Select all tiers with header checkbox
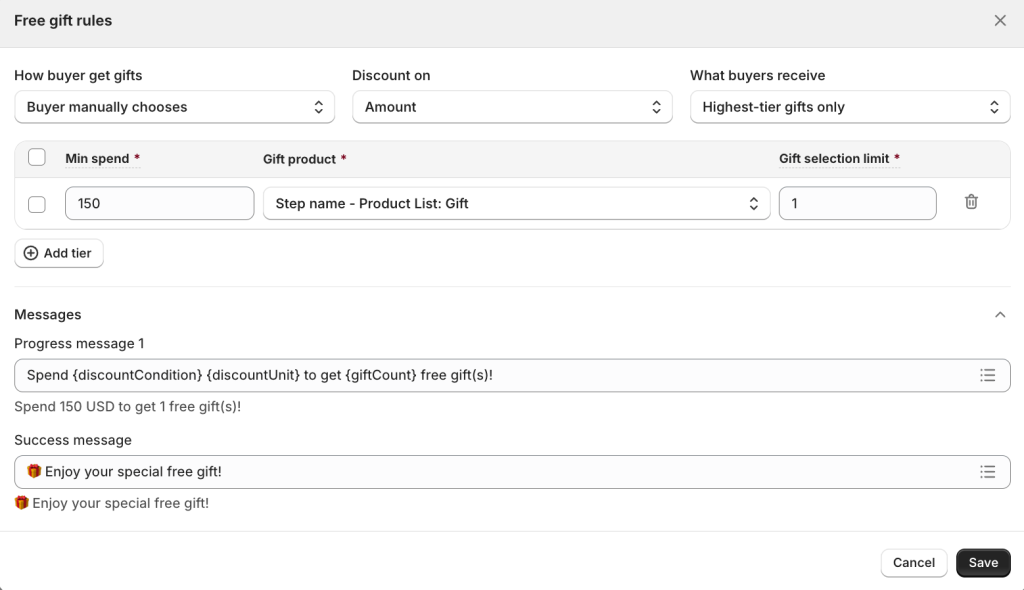This screenshot has width=1024, height=590. pos(37,157)
